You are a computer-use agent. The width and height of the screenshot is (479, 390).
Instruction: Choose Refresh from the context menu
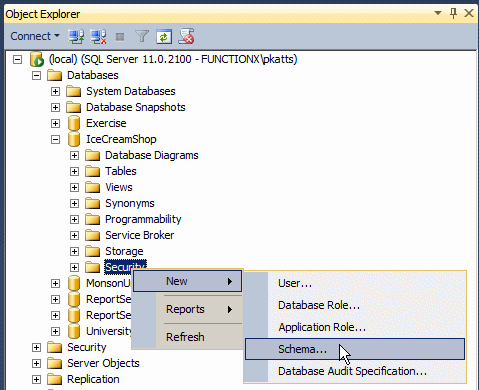pyautogui.click(x=187, y=337)
